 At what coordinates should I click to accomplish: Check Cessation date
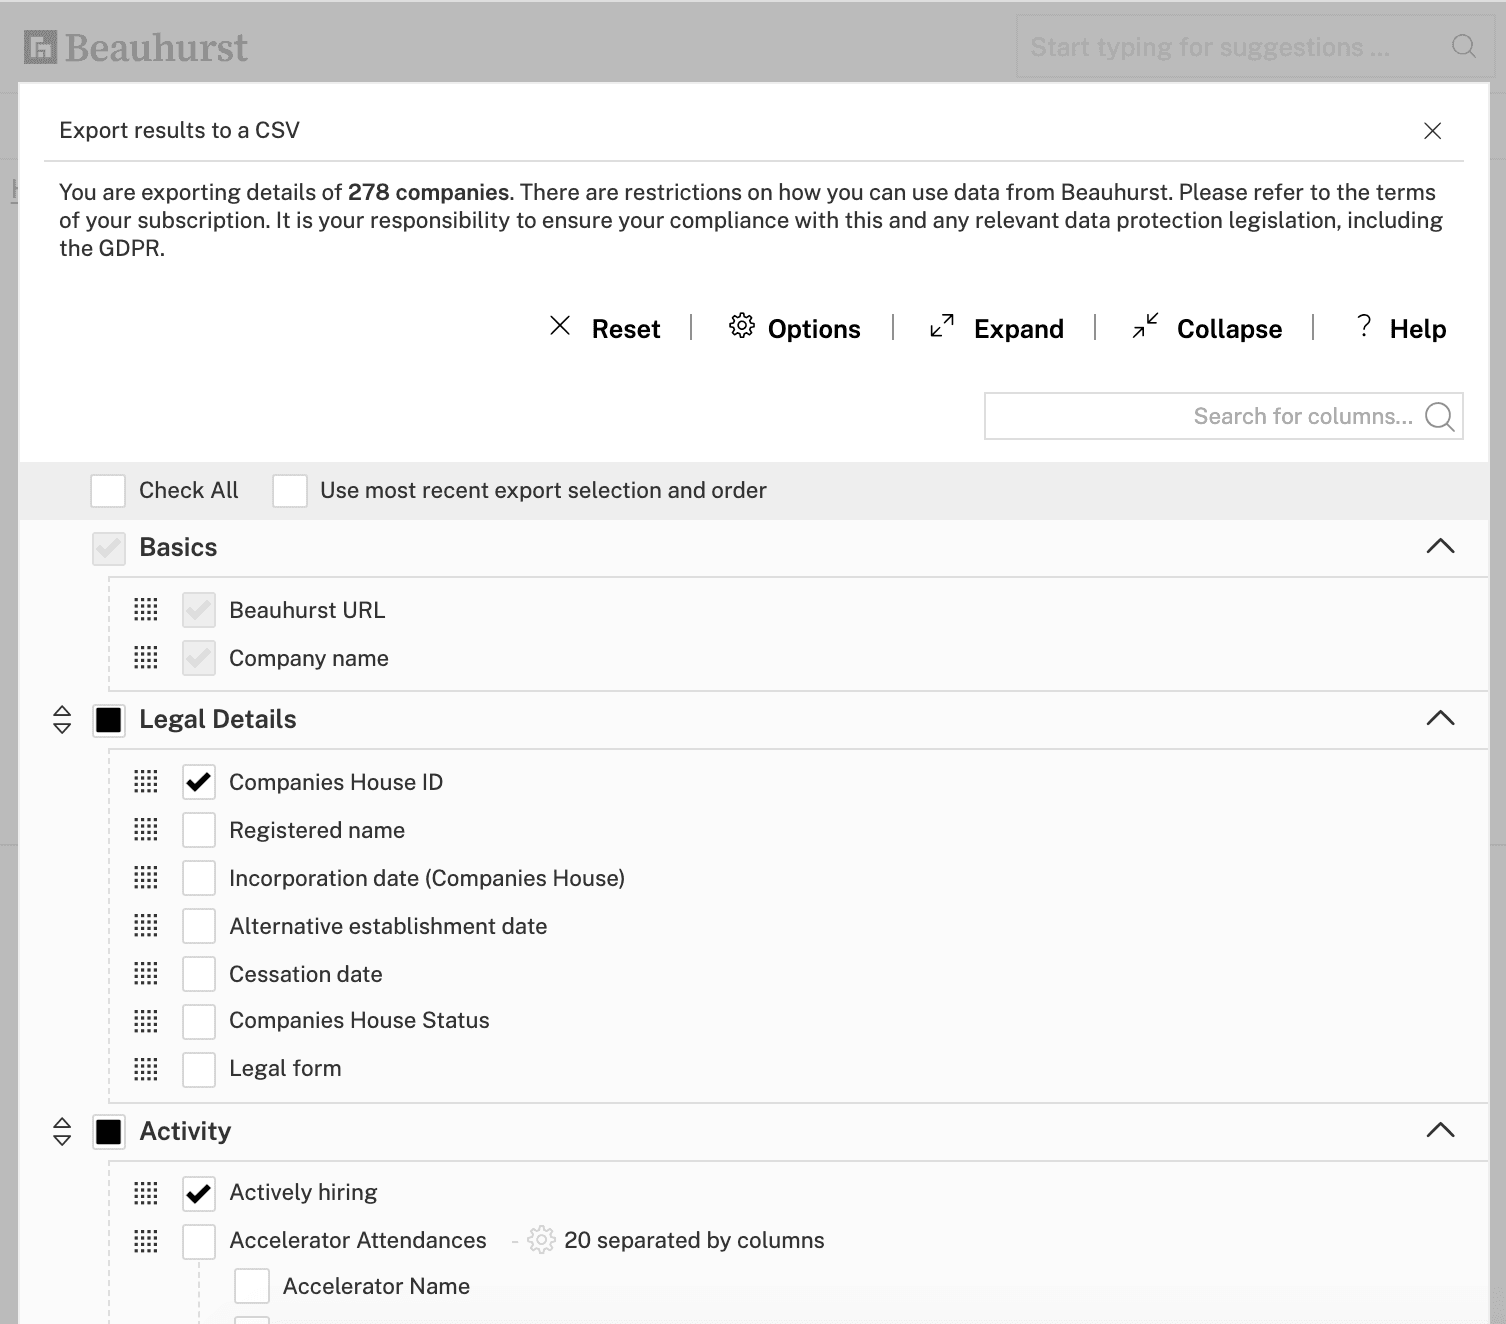coord(199,974)
